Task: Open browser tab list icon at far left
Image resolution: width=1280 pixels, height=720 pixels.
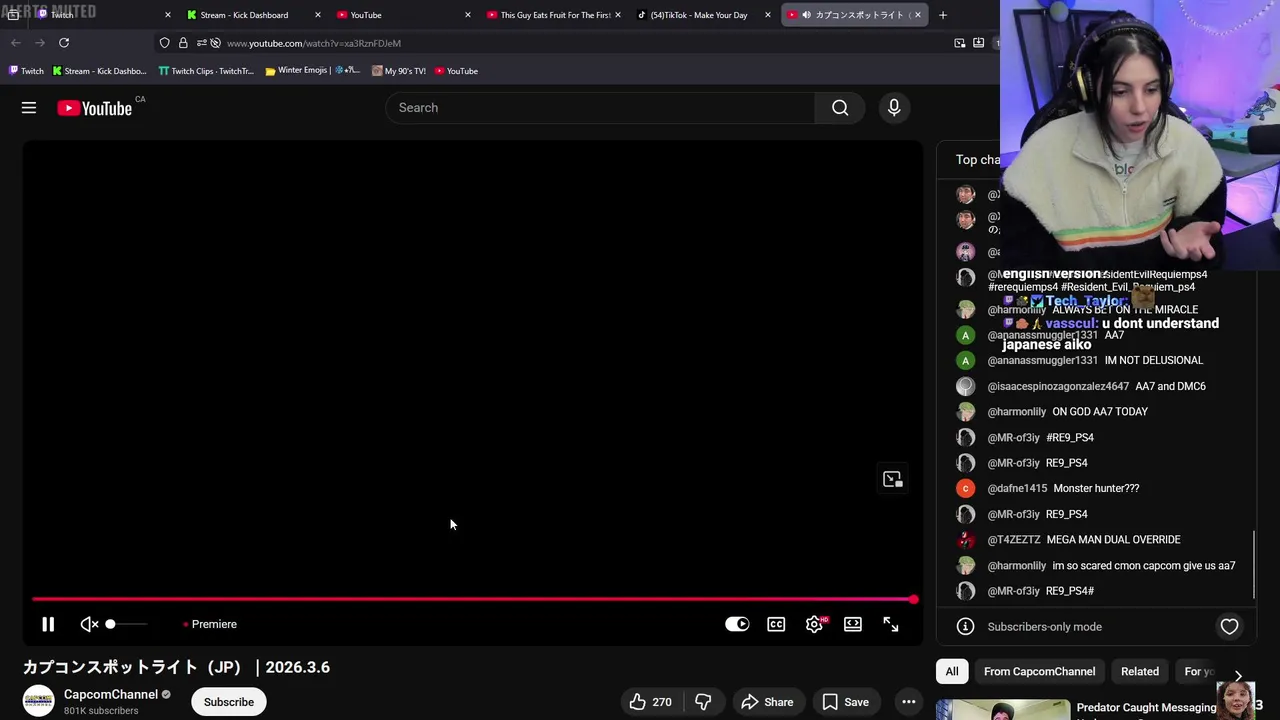Action: click(13, 15)
